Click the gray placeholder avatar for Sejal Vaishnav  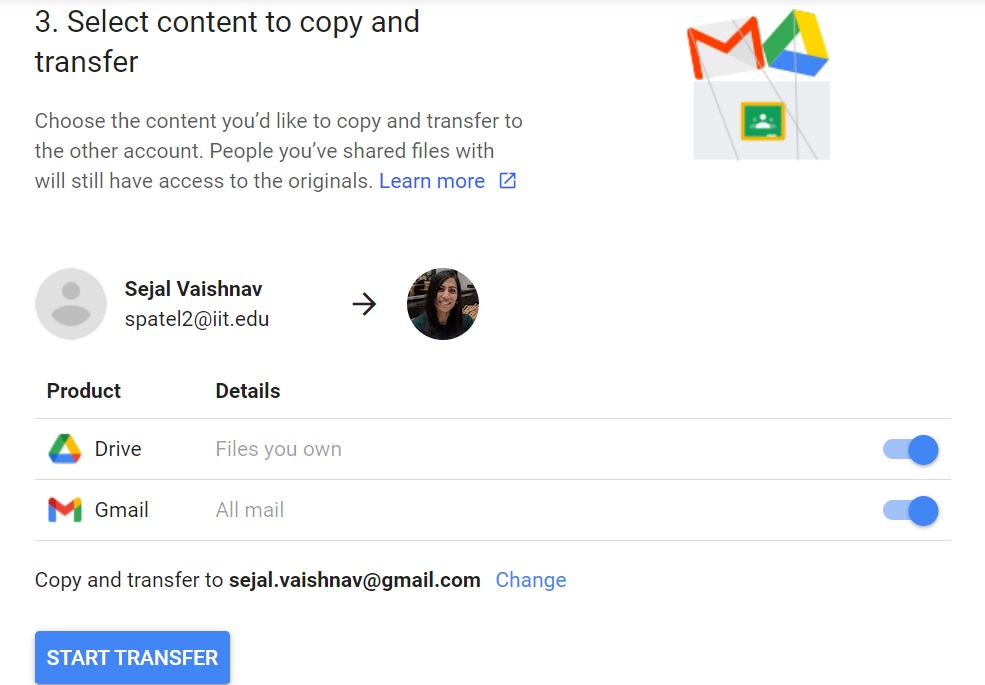coord(71,303)
